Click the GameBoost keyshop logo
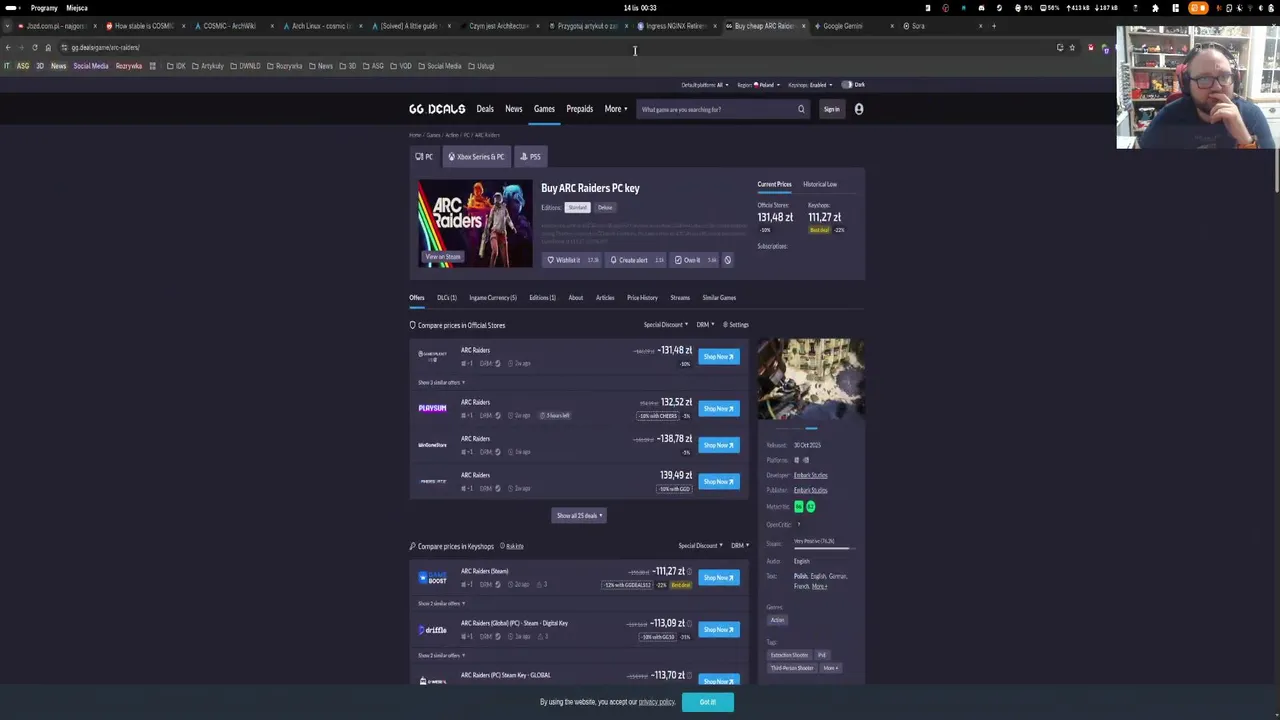 (x=432, y=578)
